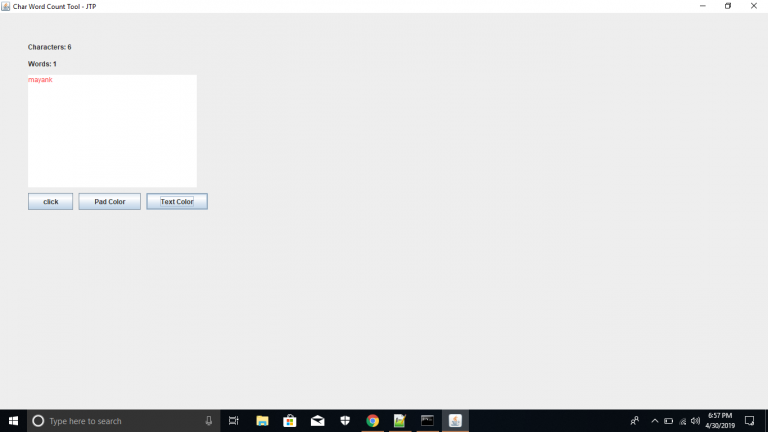The height and width of the screenshot is (432, 768).
Task: Switch to Google Chrome on the taskbar
Action: click(x=372, y=421)
